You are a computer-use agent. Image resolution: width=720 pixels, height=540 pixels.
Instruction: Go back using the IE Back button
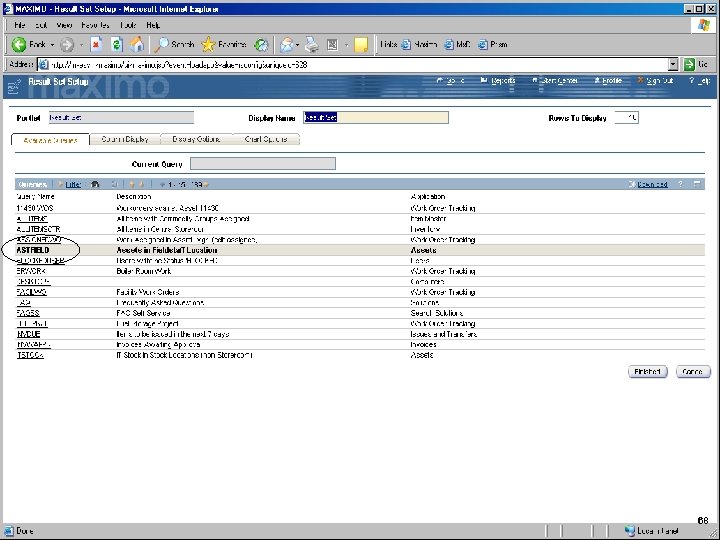28,45
